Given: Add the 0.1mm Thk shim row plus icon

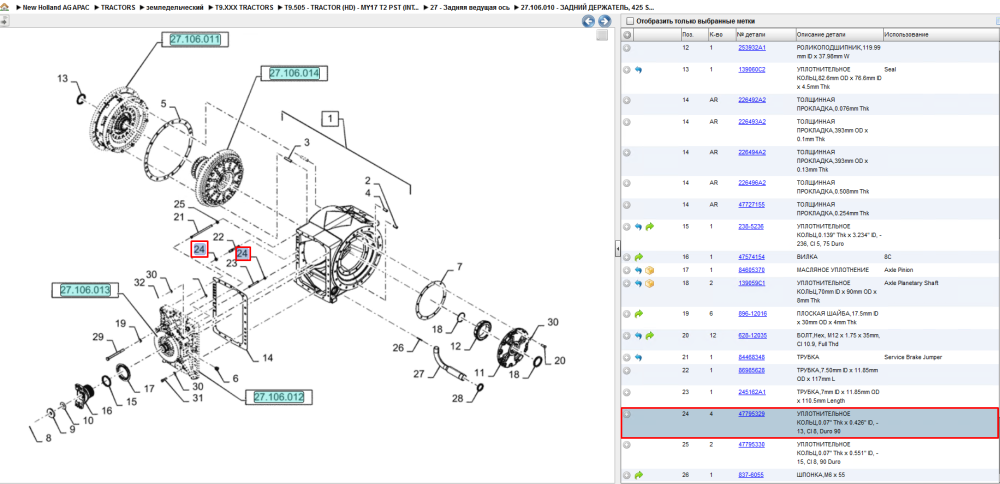Looking at the screenshot, I should (628, 121).
